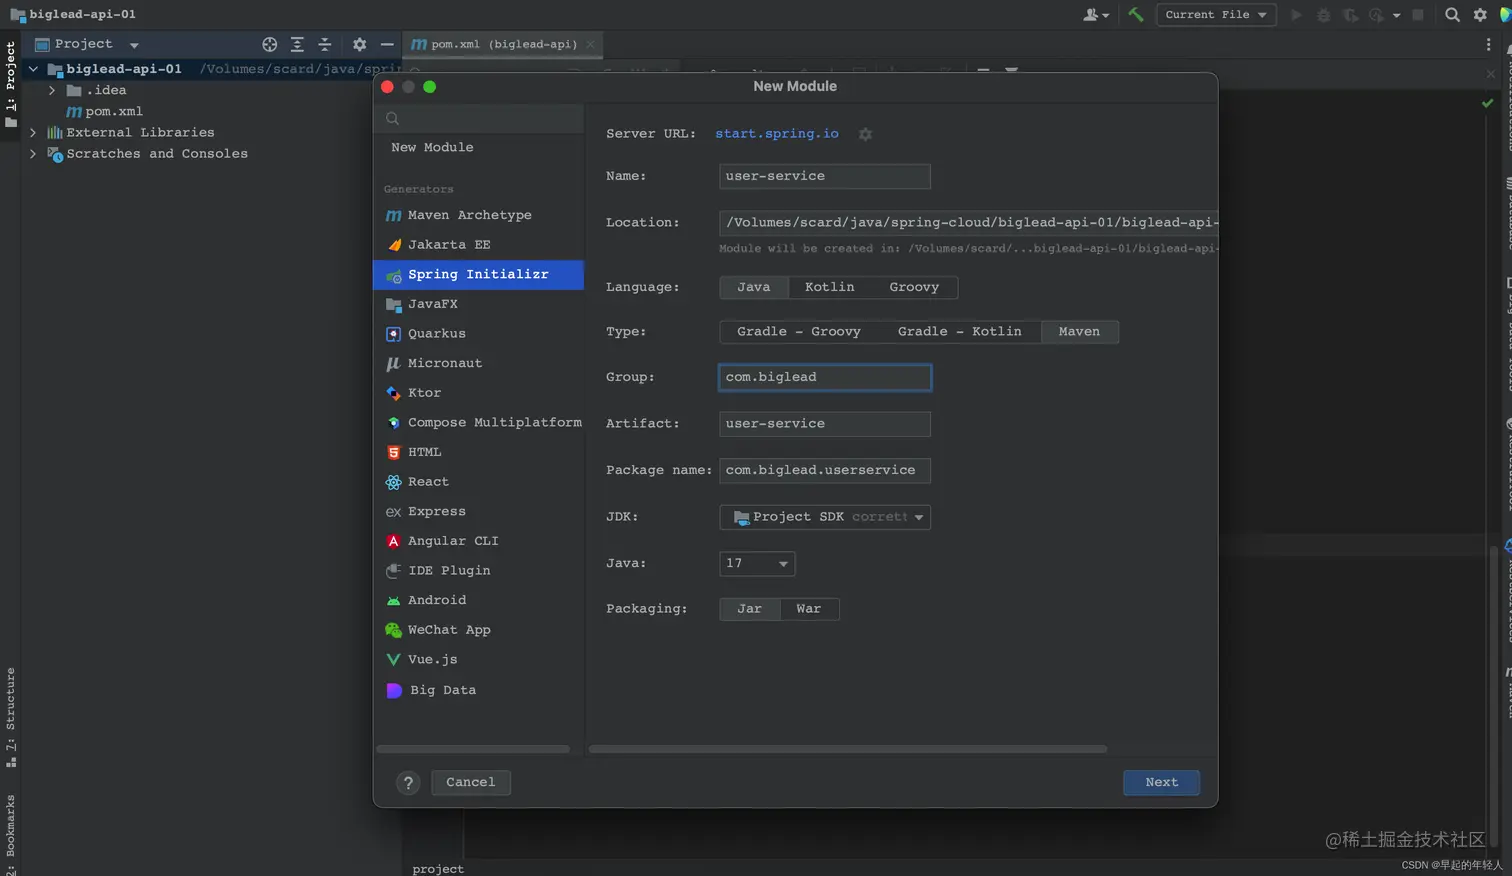
Task: Choose Java language option
Action: pyautogui.click(x=754, y=288)
